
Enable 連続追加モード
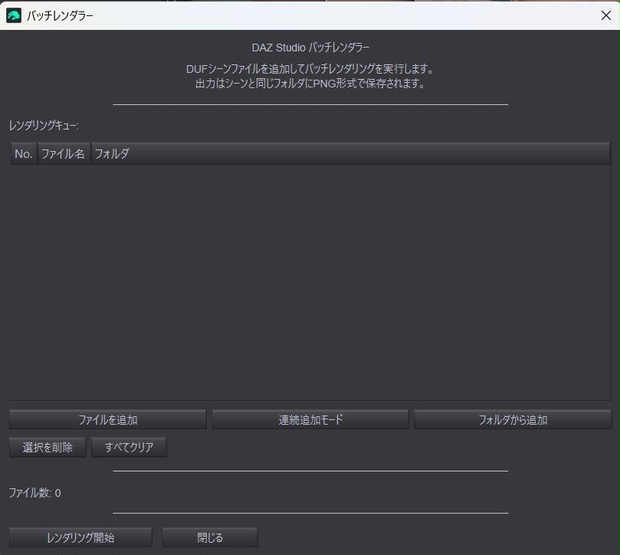(310, 419)
